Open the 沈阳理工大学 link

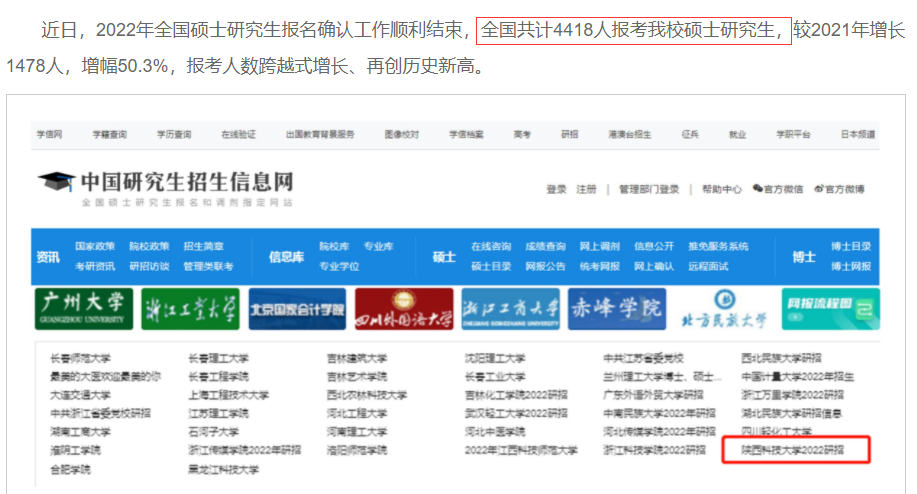495,358
